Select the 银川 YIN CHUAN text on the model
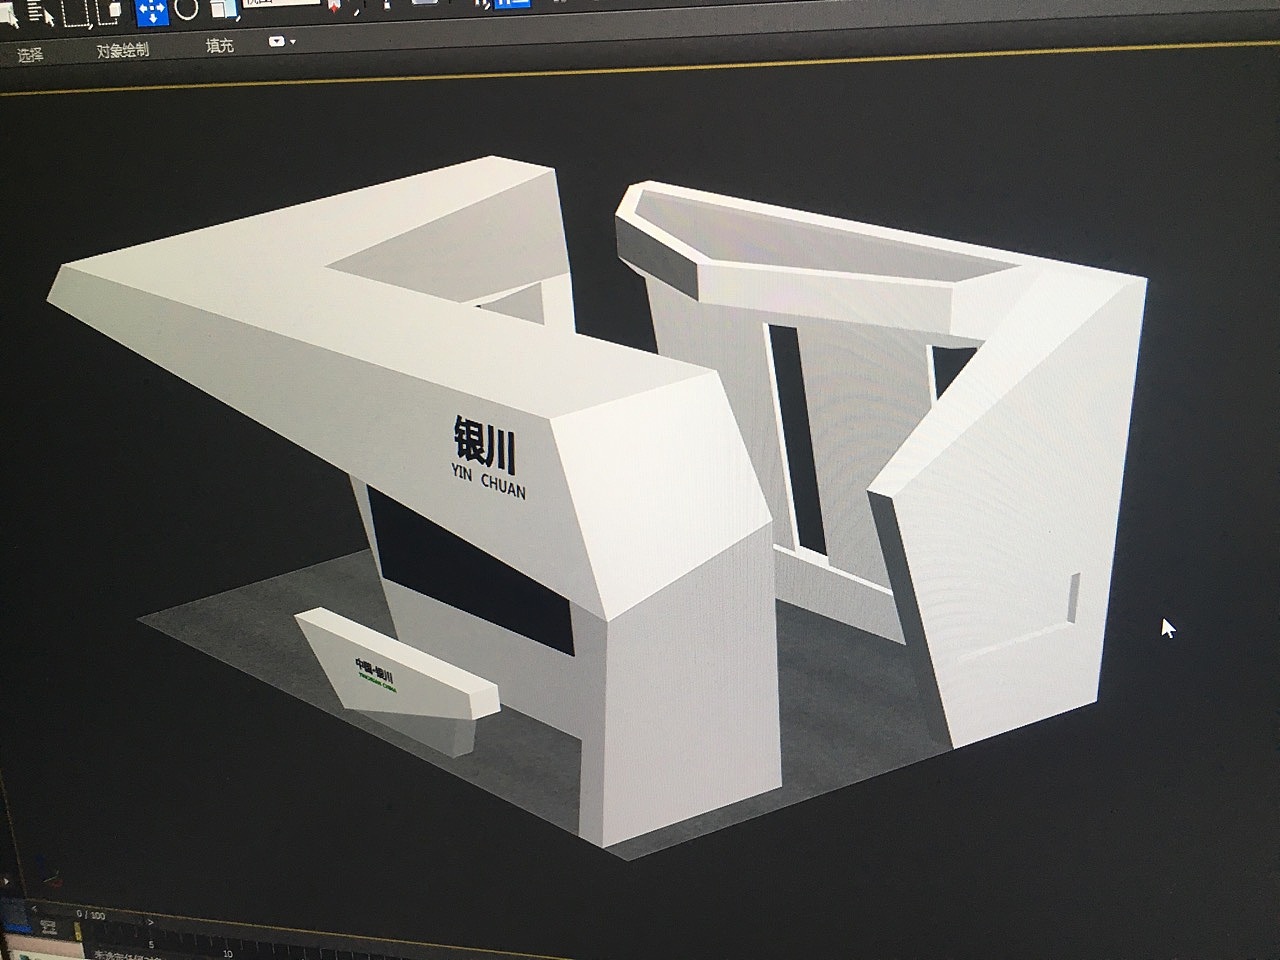The height and width of the screenshot is (960, 1280). tap(488, 459)
